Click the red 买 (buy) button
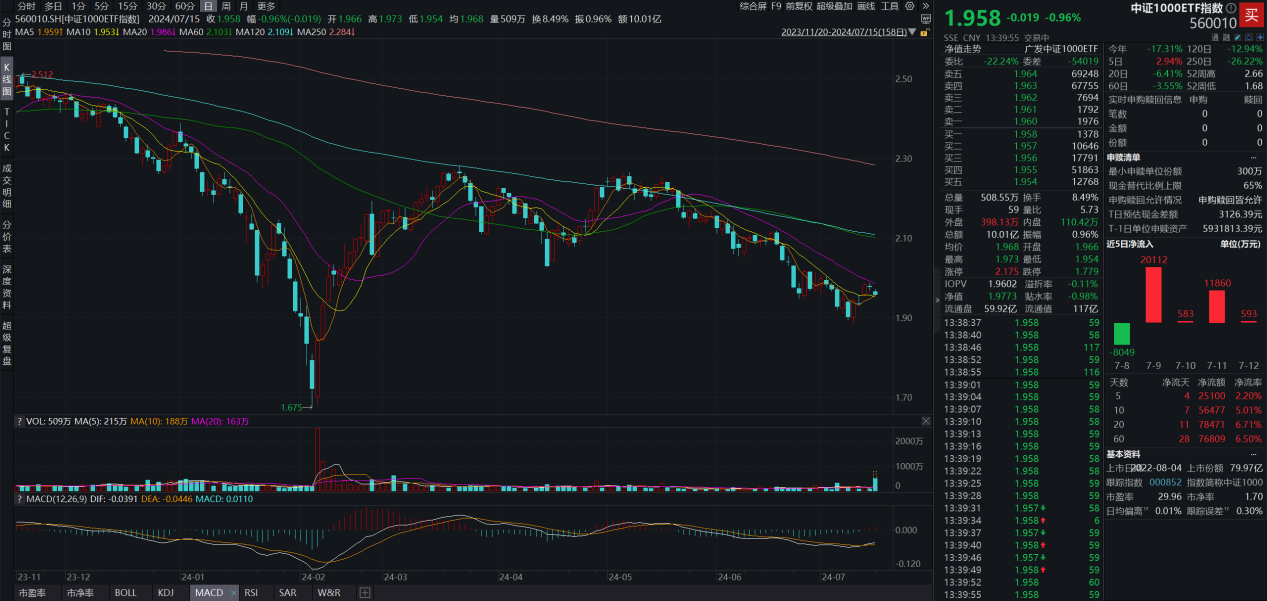Viewport: 1267px width, 601px height. coord(1251,13)
